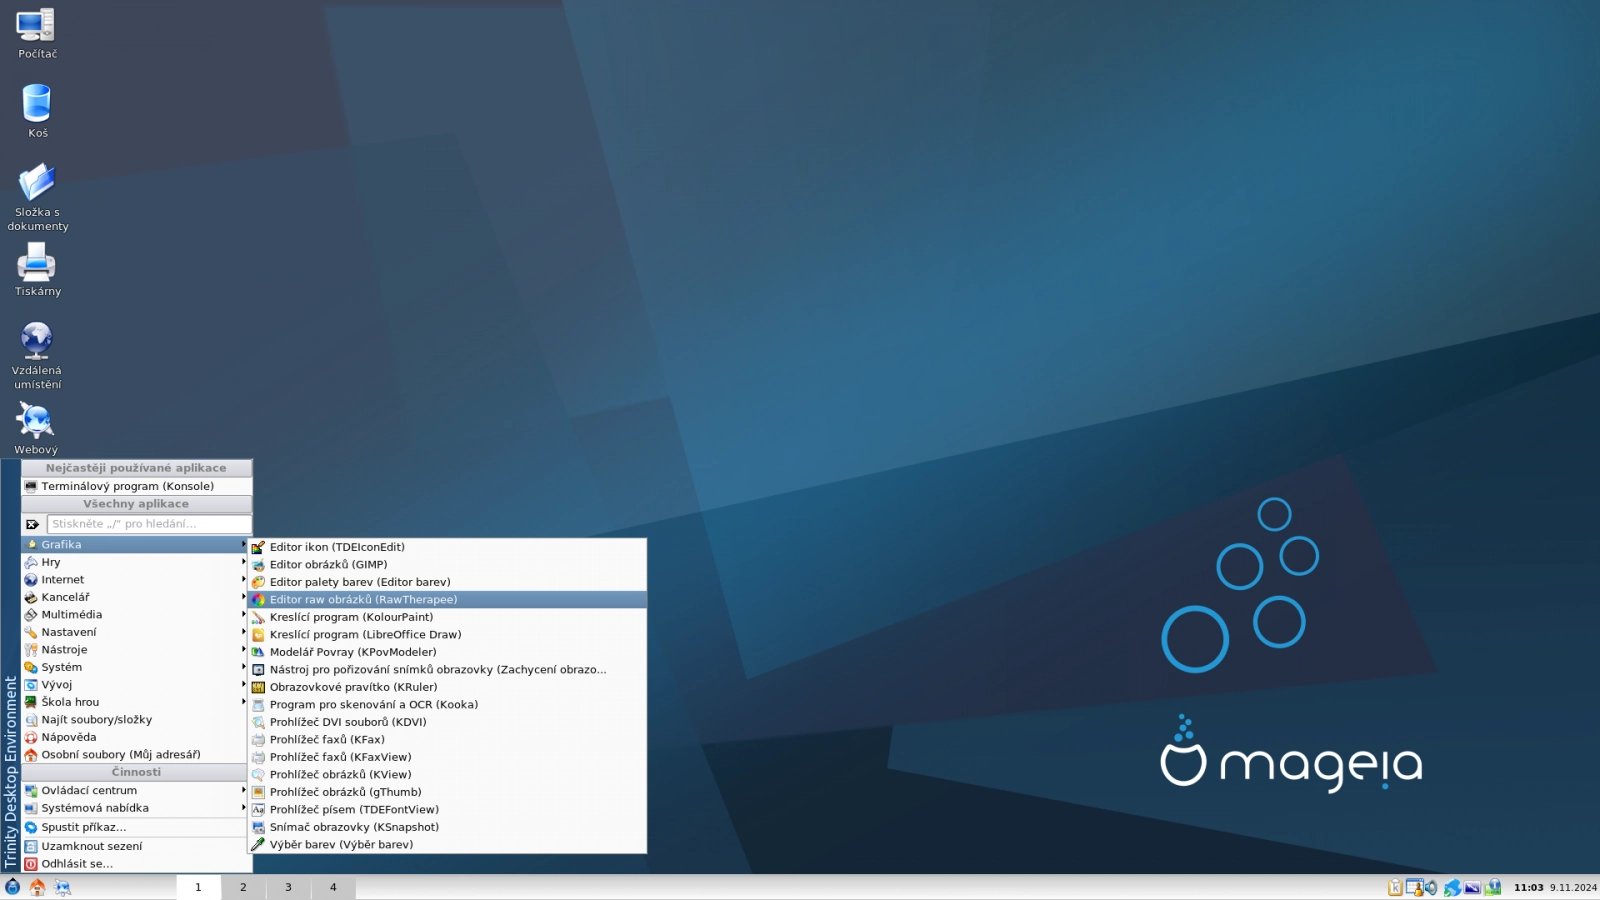Open the Webový browser desktop icon
The image size is (1600, 900).
(x=36, y=428)
